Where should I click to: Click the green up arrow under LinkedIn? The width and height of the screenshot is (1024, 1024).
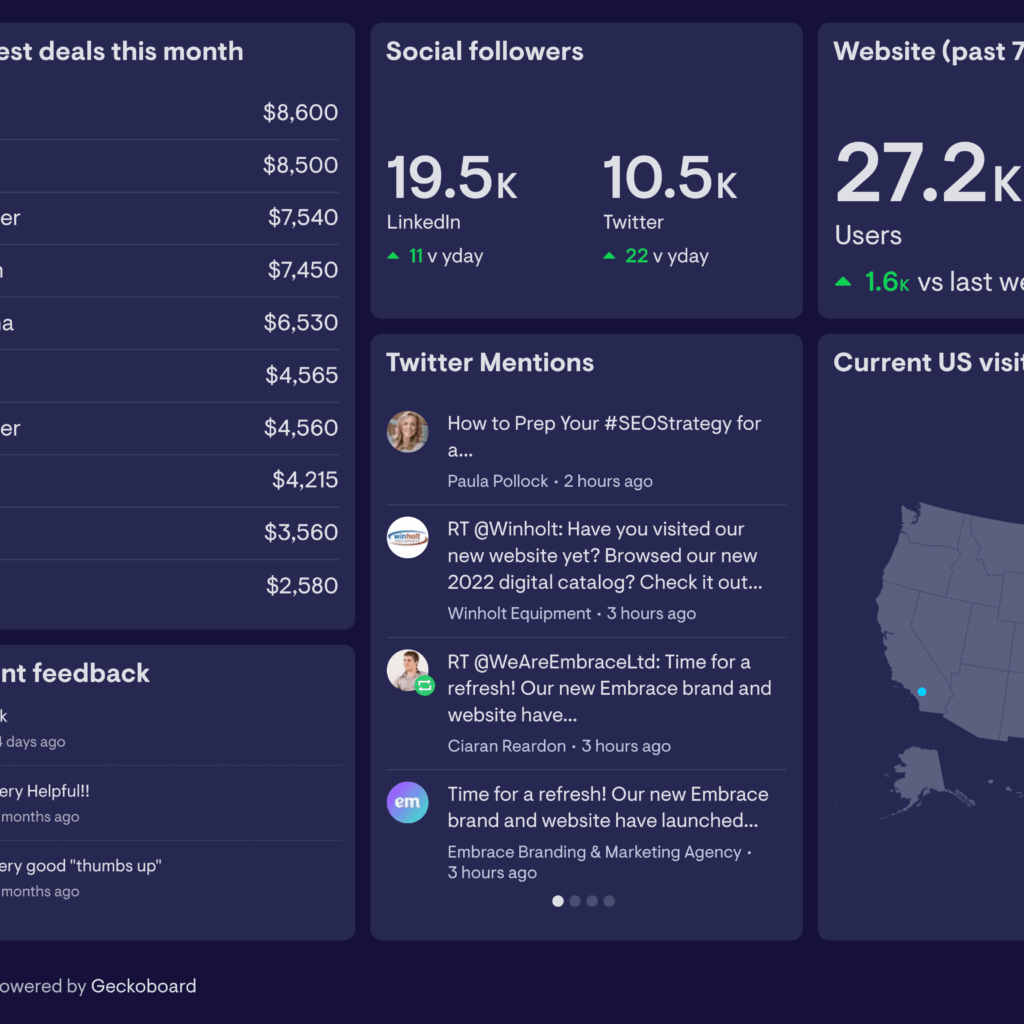pos(394,256)
